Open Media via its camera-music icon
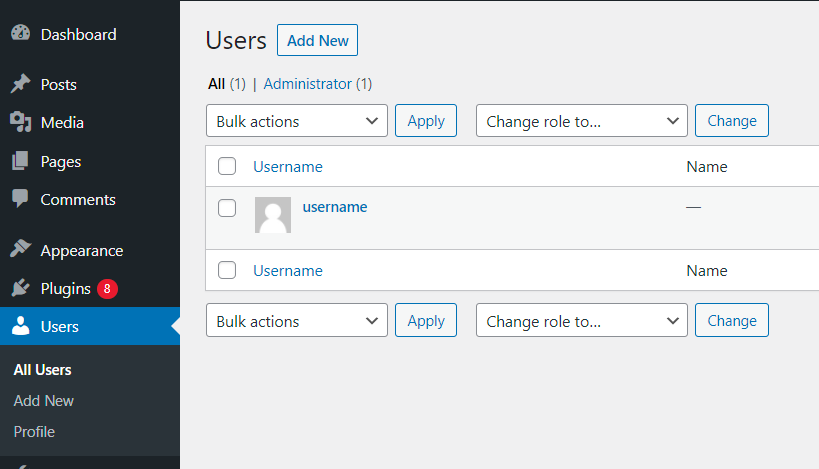This screenshot has height=469, width=819. coord(20,123)
